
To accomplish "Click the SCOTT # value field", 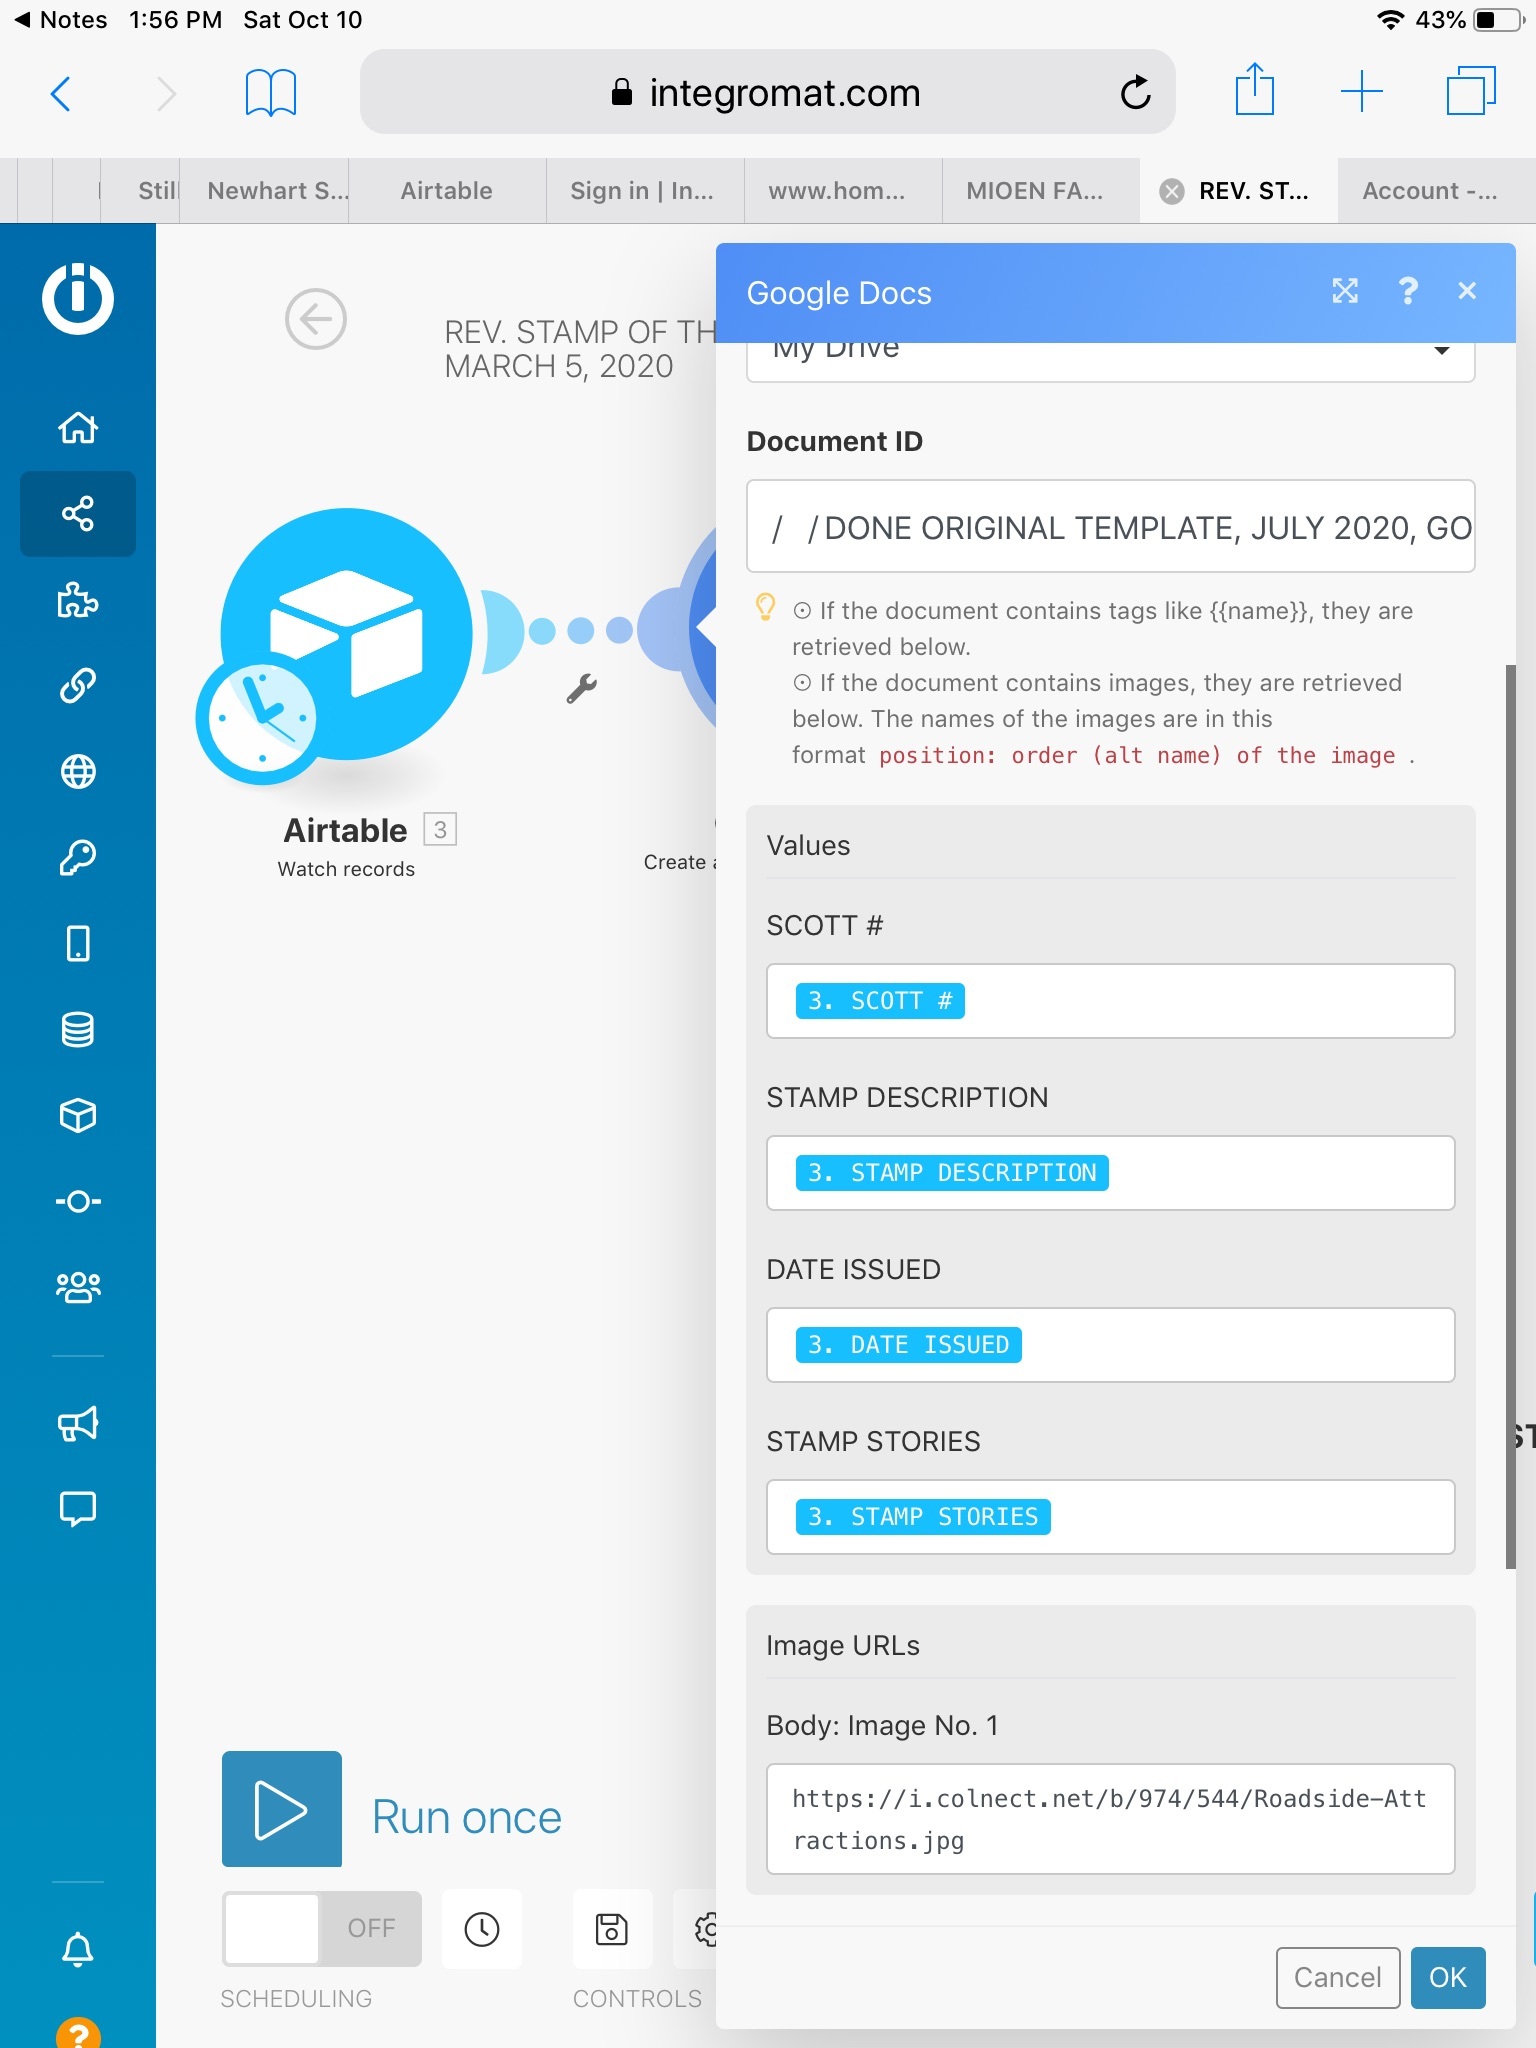I will [1111, 1001].
